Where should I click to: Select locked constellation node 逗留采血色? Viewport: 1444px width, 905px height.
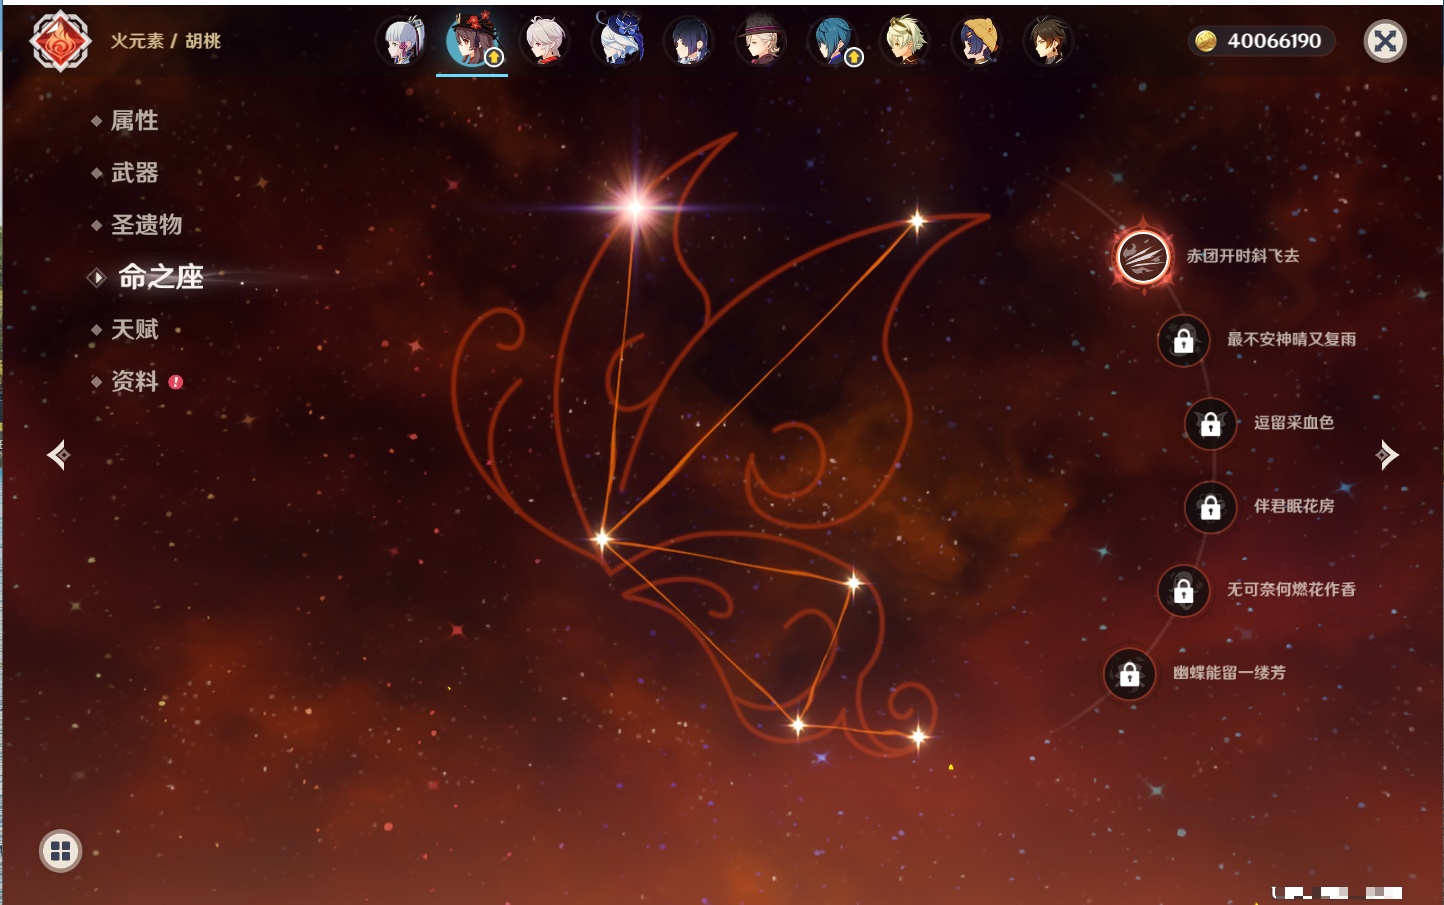[x=1210, y=424]
